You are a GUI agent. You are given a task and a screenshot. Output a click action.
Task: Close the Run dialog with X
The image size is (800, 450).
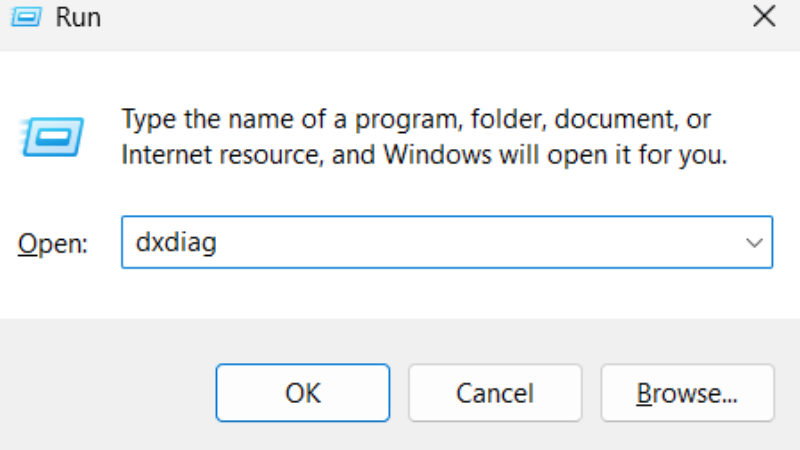coord(764,17)
